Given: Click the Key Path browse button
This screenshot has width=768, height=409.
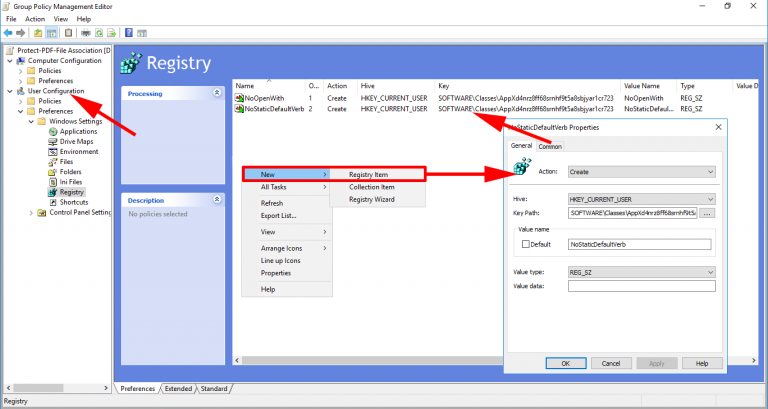Looking at the screenshot, I should [x=707, y=213].
